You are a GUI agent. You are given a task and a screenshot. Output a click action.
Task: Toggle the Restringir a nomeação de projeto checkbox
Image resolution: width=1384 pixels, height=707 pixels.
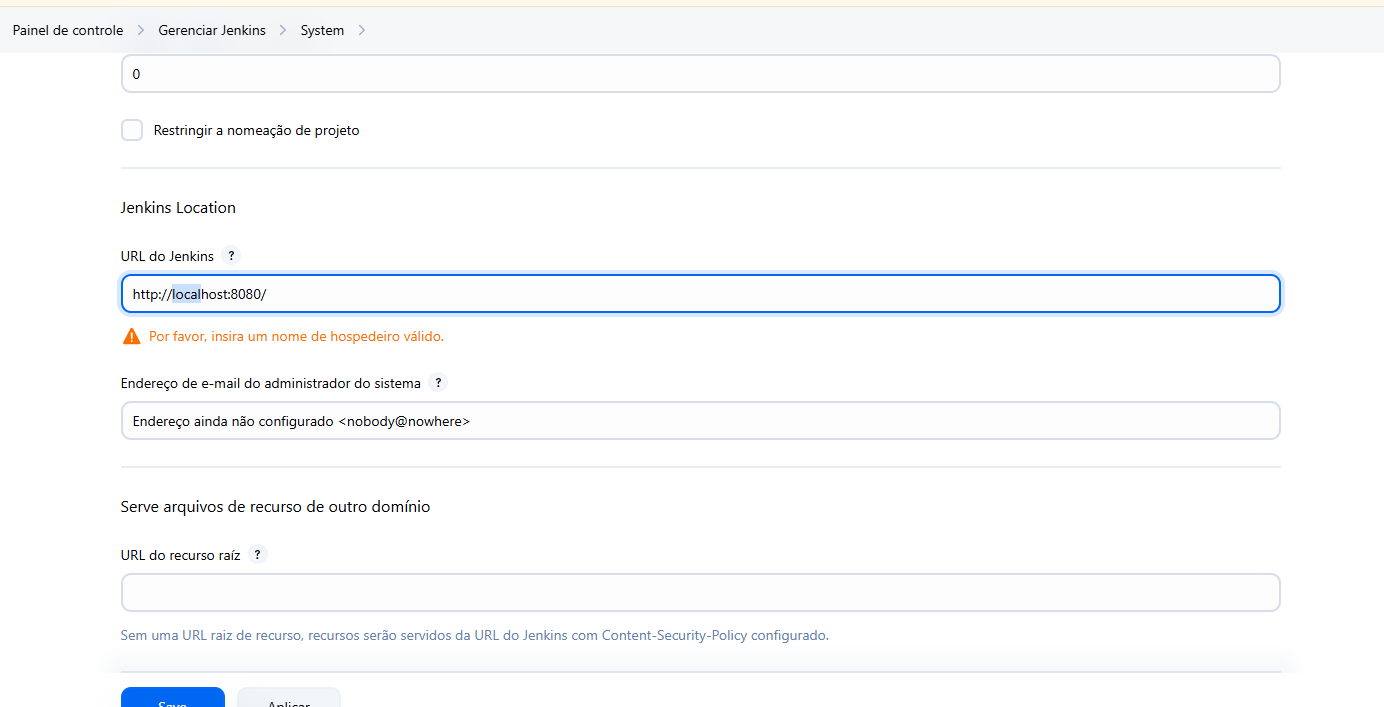point(132,130)
